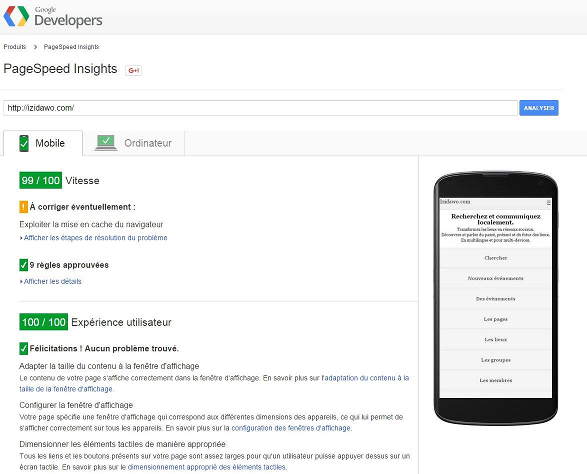
Task: Click Les membres in phone preview
Action: point(496,380)
